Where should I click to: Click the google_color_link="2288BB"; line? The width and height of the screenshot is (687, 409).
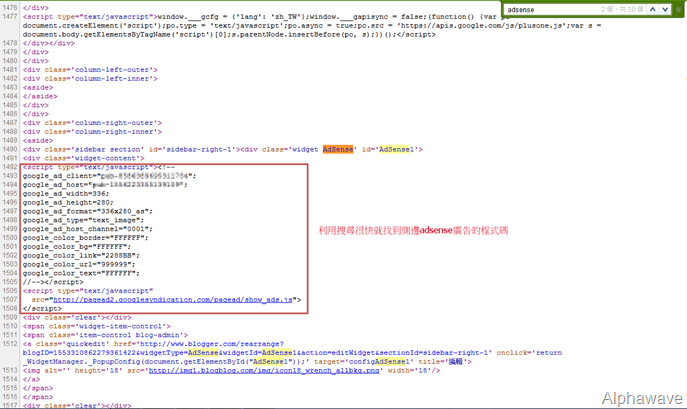[81, 256]
